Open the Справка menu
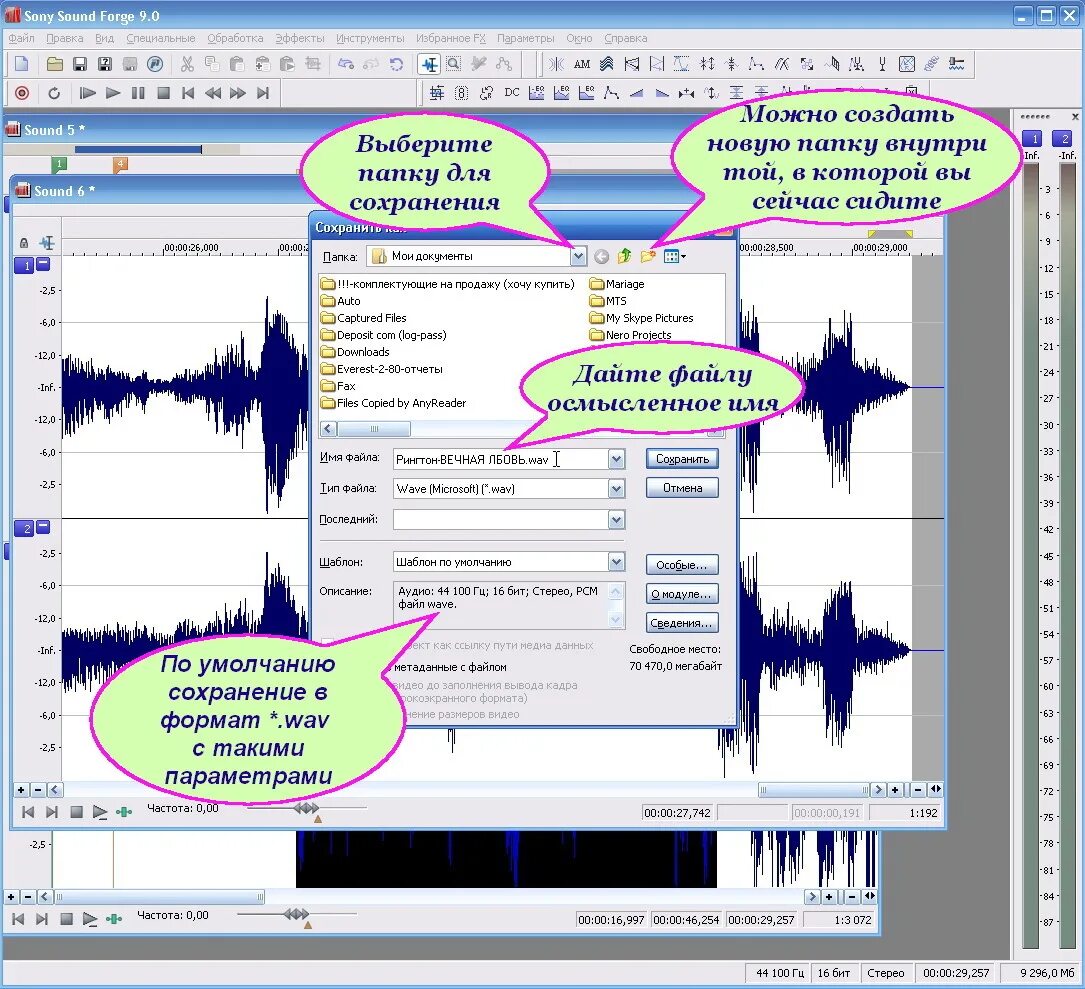Screen dimensions: 1085x989 pyautogui.click(x=626, y=38)
